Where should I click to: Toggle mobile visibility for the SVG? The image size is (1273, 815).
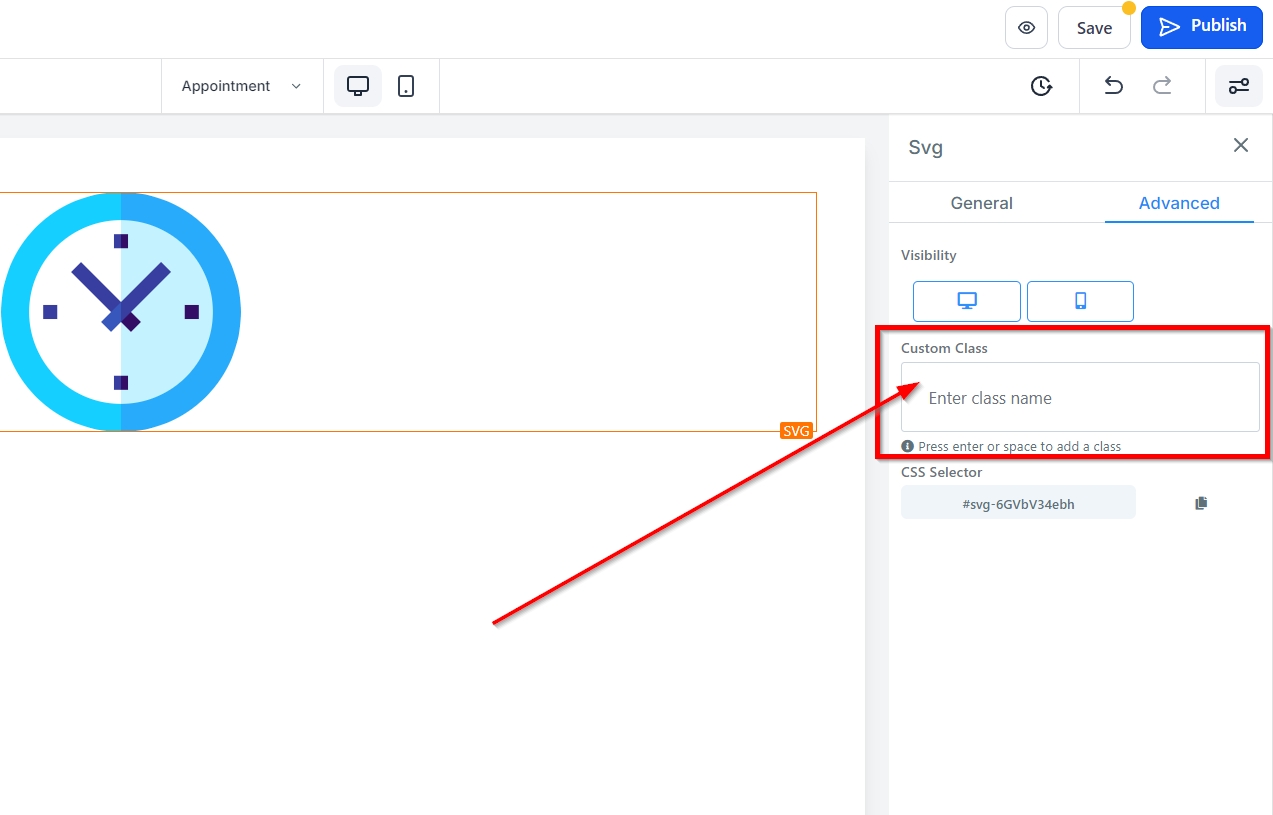coord(1080,301)
